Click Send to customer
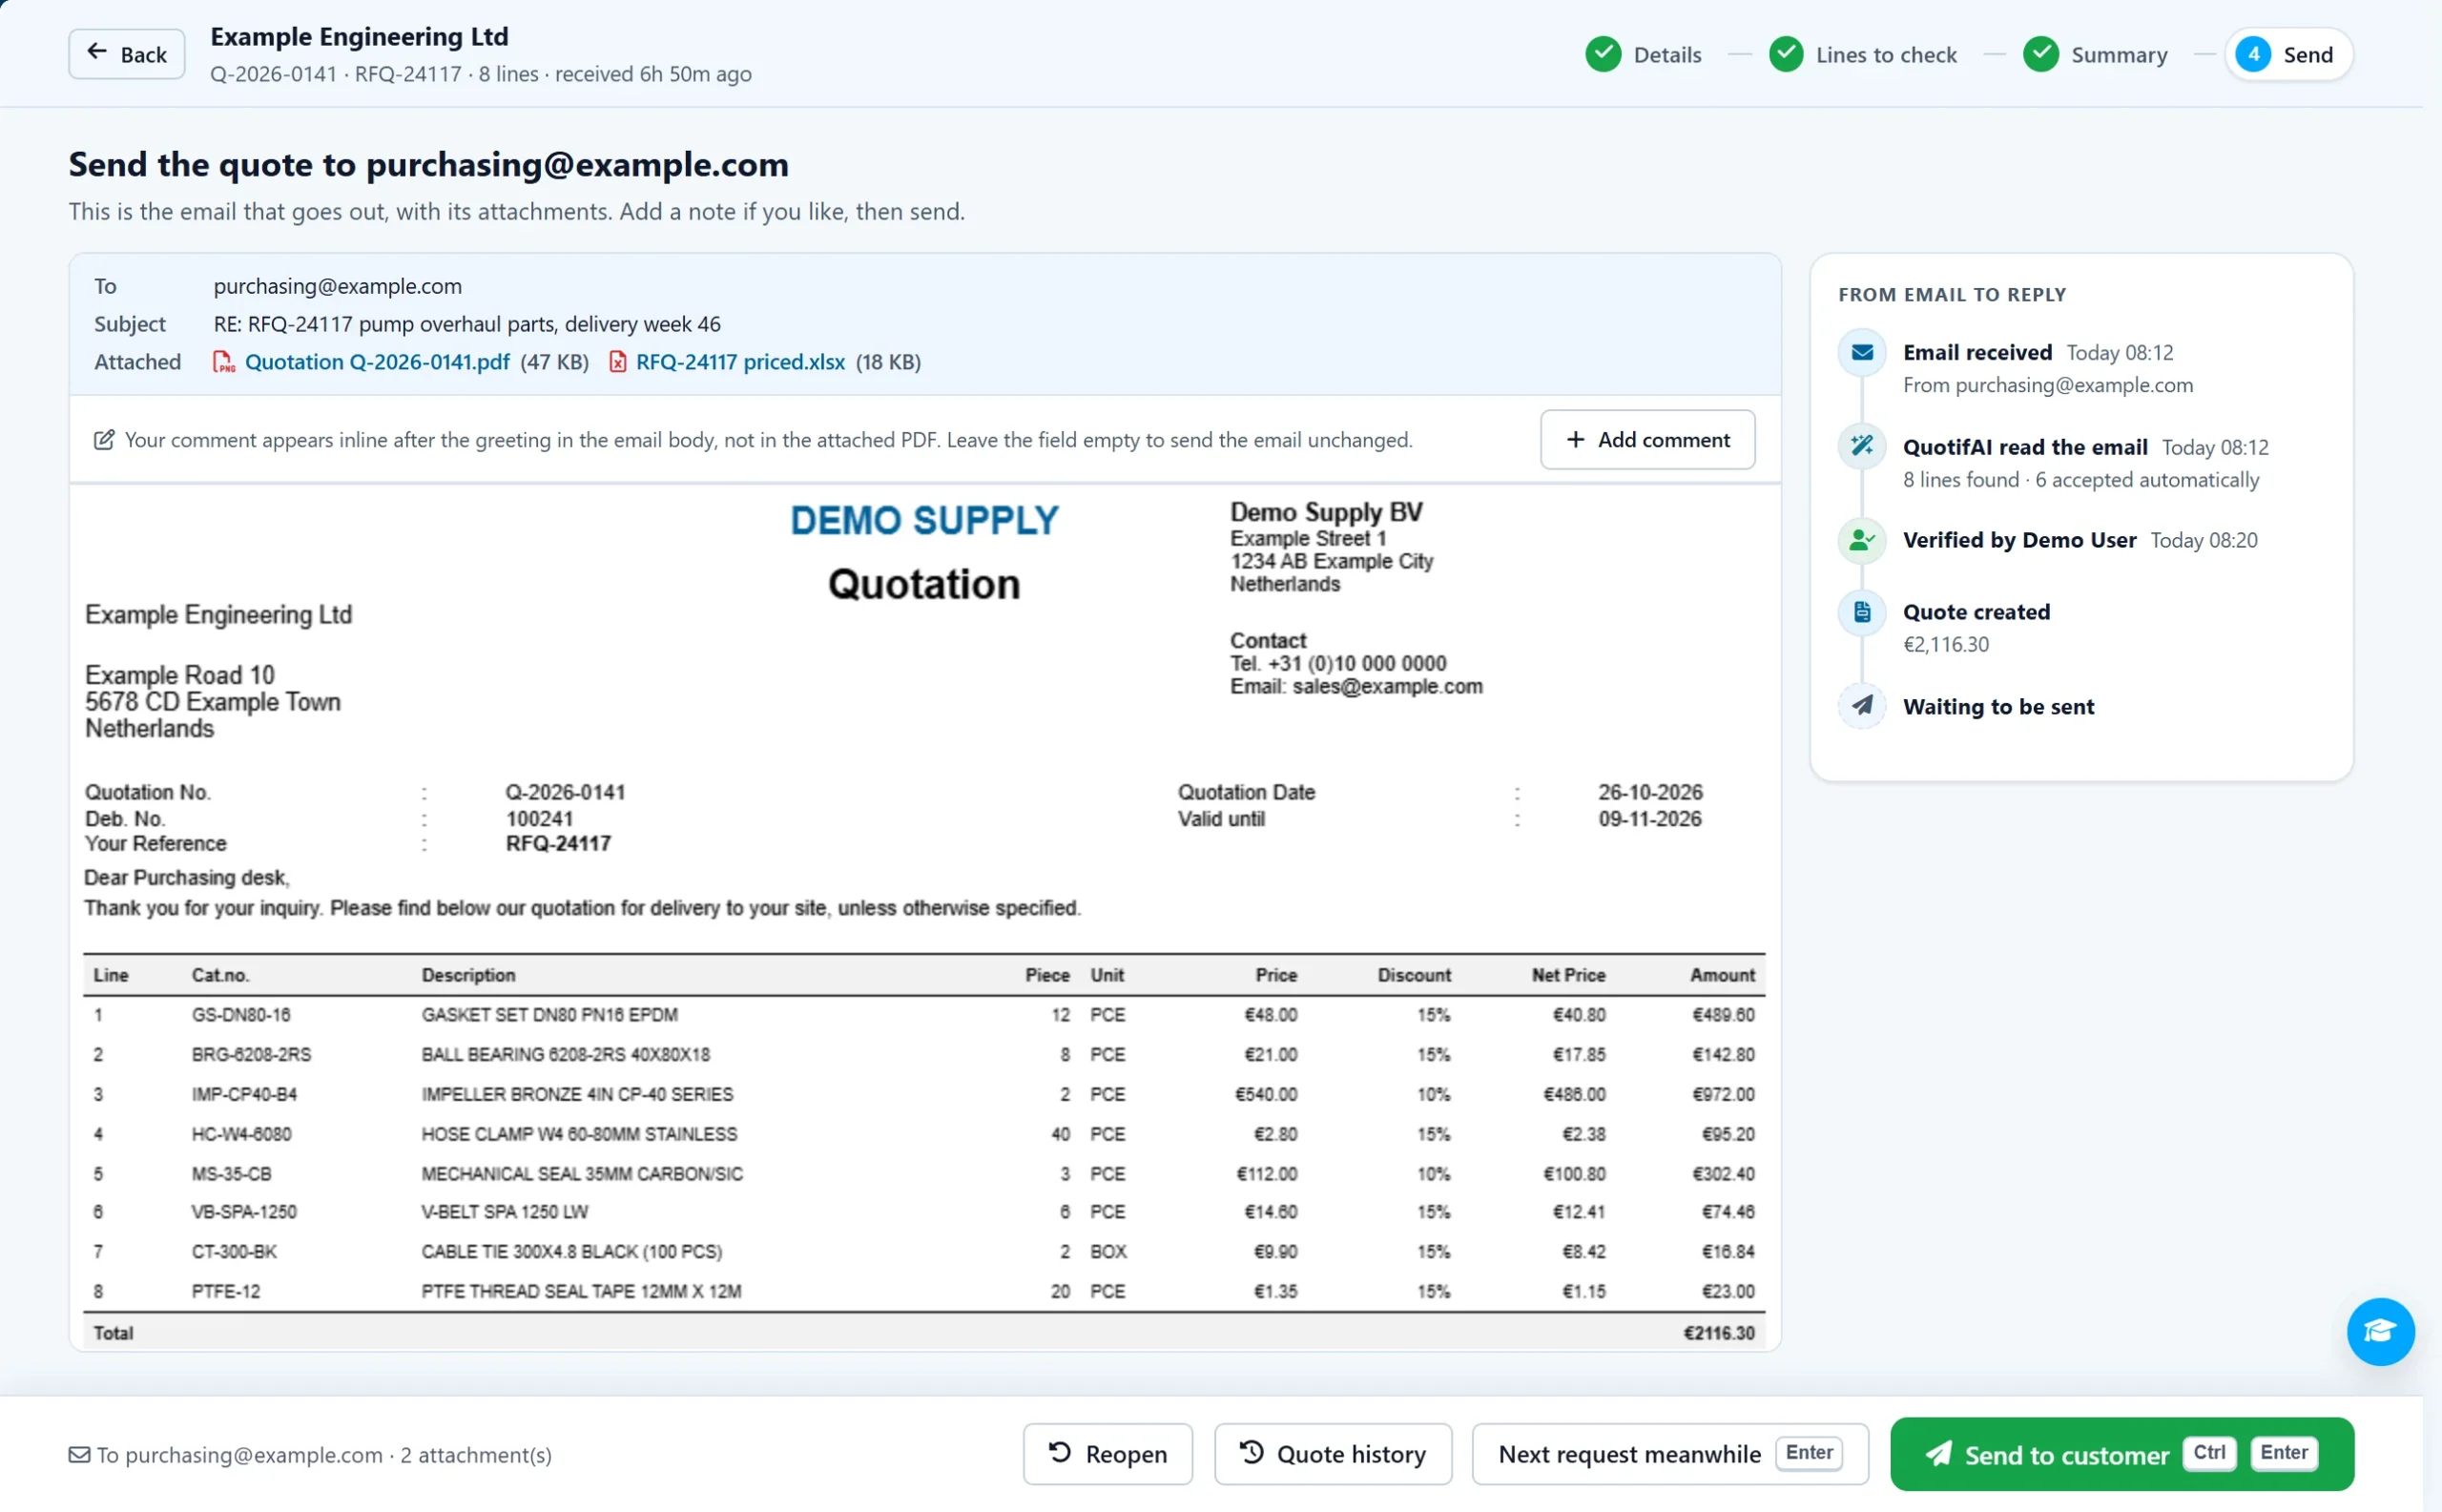 click(x=2121, y=1454)
